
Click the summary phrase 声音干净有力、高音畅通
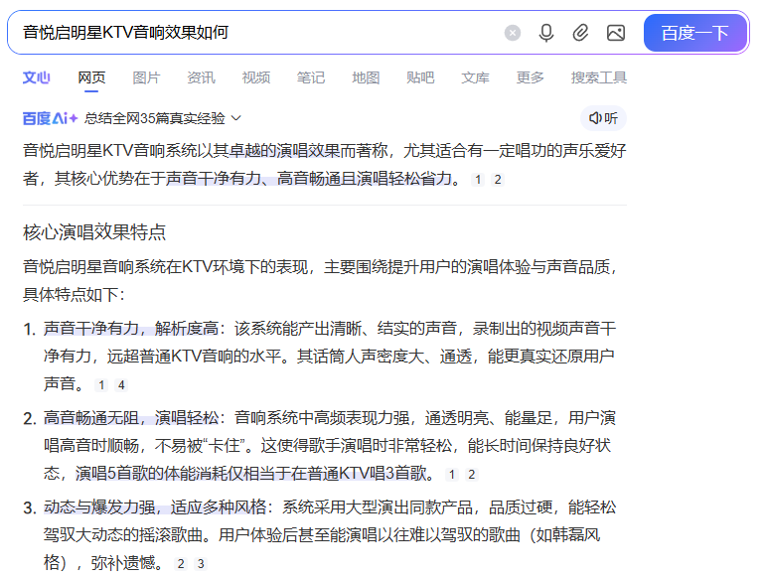click(253, 179)
